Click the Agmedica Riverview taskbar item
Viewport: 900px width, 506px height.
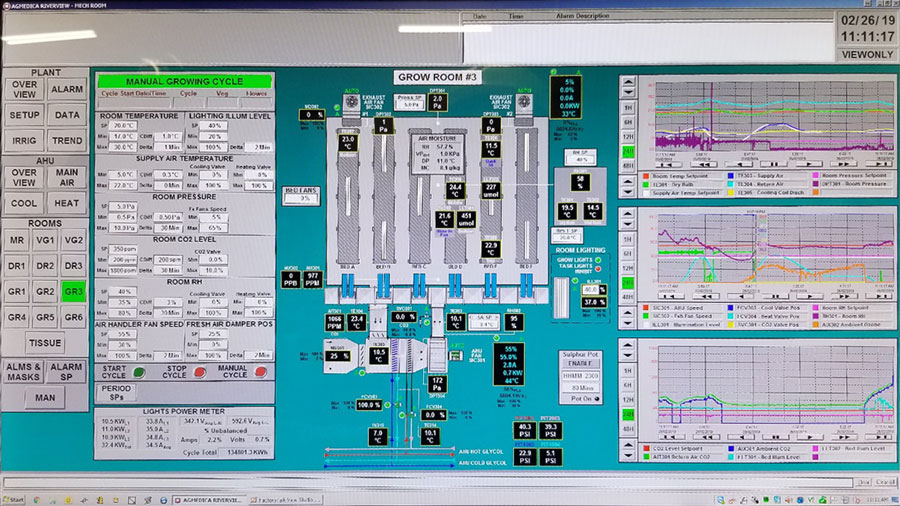click(x=210, y=500)
